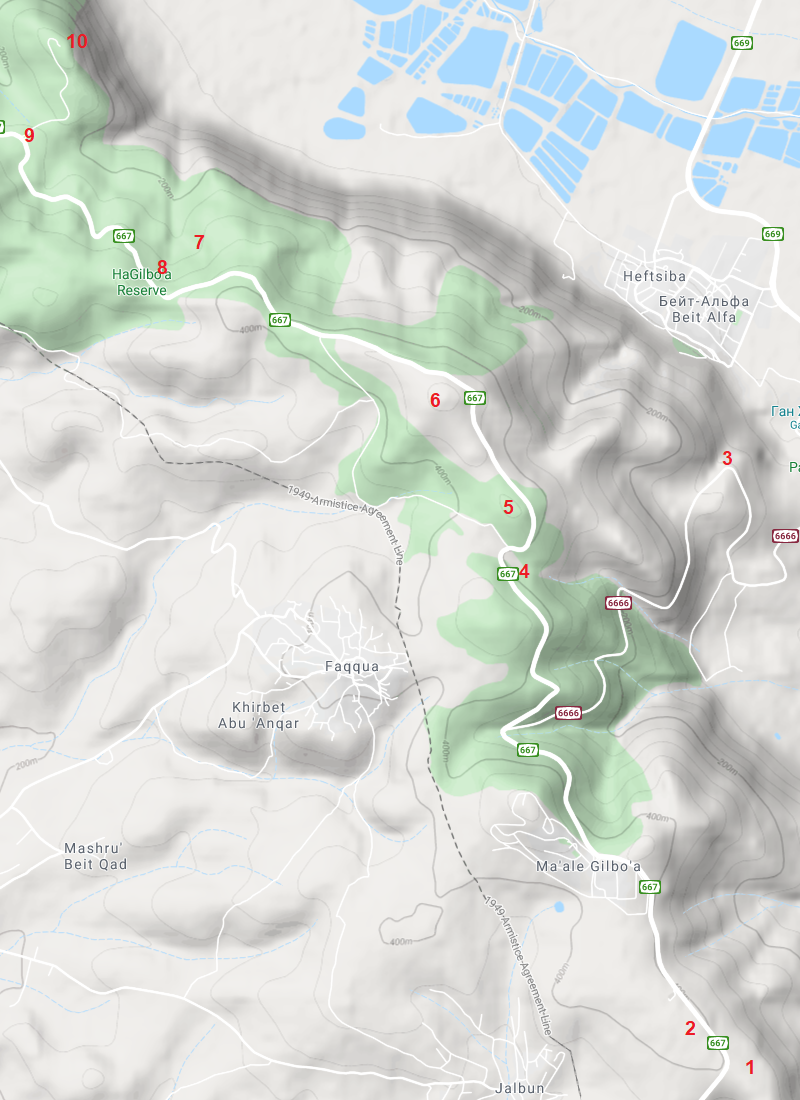The image size is (800, 1100).
Task: Click red waypoint number 5
Action: pyautogui.click(x=508, y=507)
